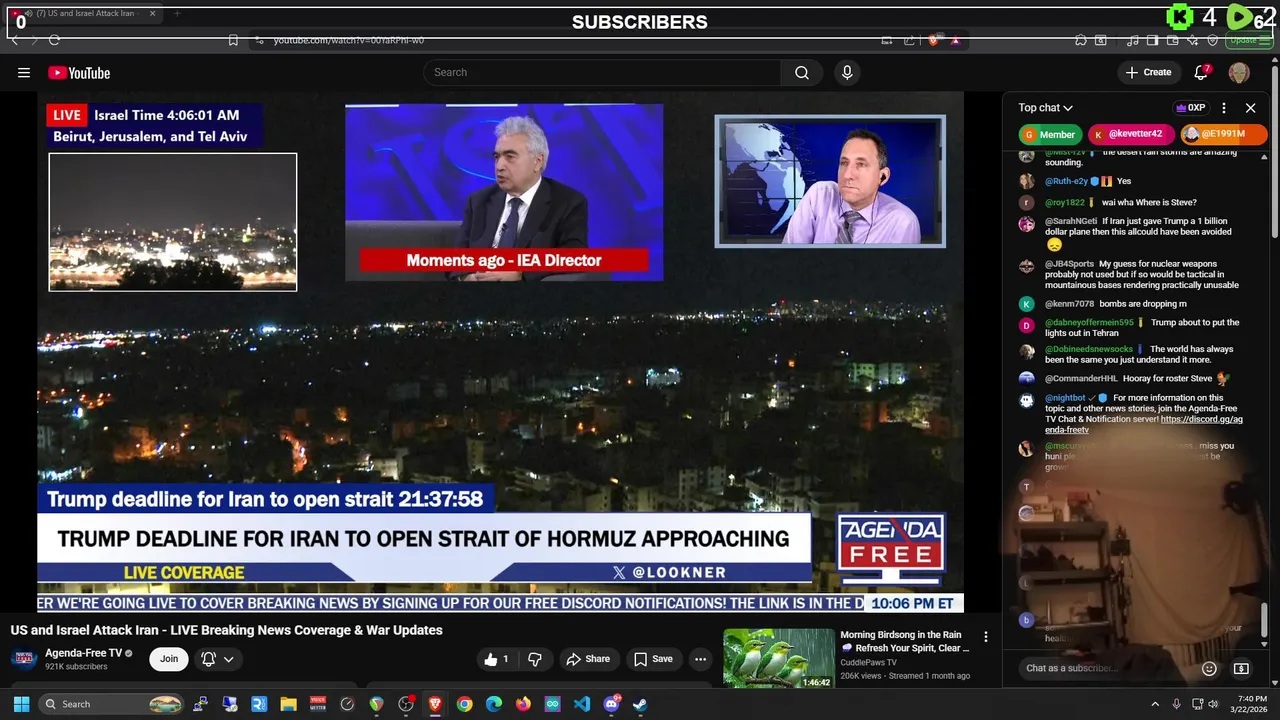Viewport: 1280px width, 720px height.
Task: Open the Agenda-Free TV channel name
Action: 83,653
